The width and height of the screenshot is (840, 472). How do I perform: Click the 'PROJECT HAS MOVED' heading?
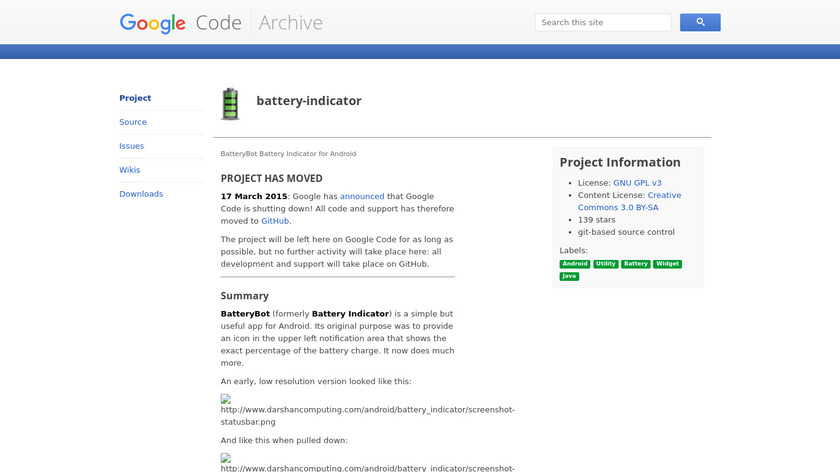pos(272,178)
